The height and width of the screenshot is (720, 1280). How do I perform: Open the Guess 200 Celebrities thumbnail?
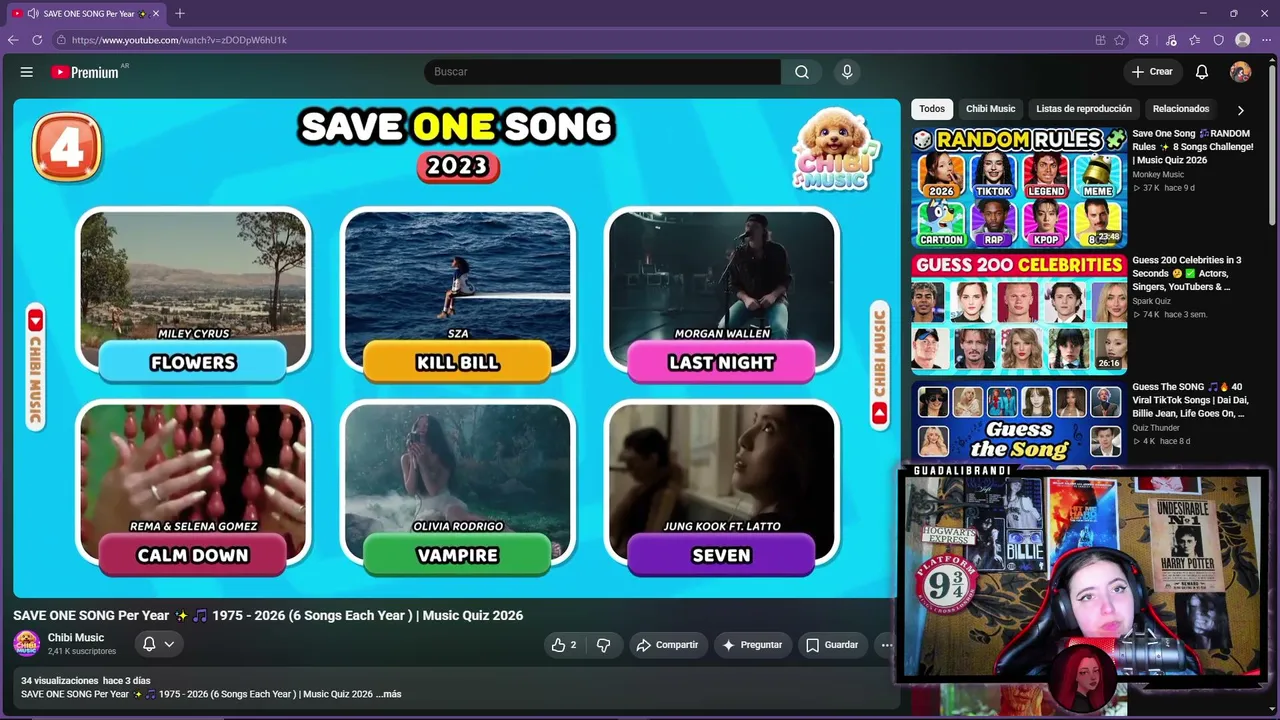click(x=1019, y=314)
